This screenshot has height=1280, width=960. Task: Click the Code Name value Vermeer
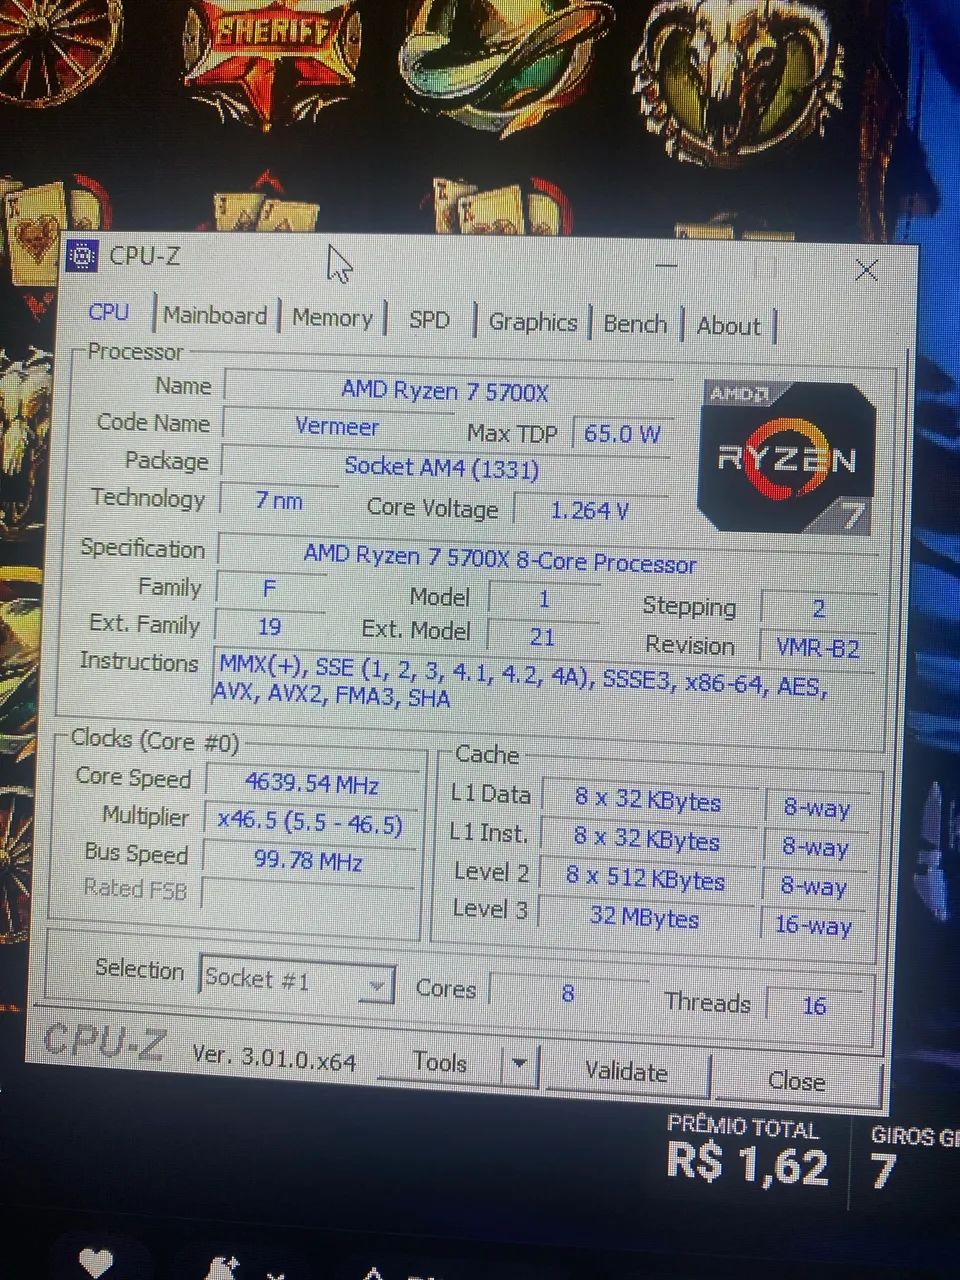click(337, 427)
